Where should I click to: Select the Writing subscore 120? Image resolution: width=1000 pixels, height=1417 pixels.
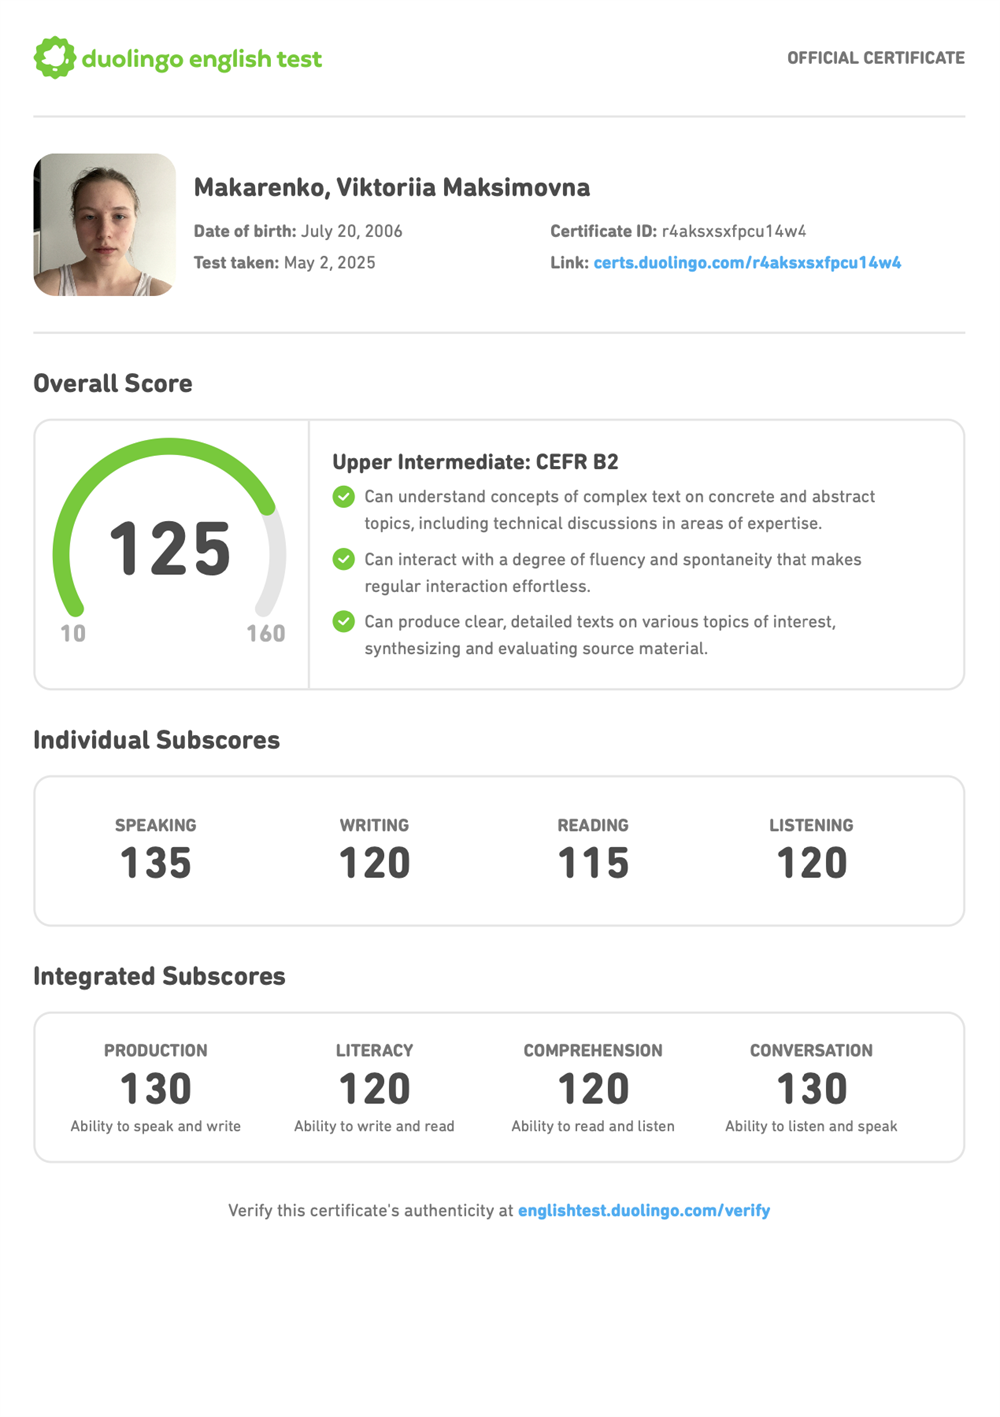(375, 863)
